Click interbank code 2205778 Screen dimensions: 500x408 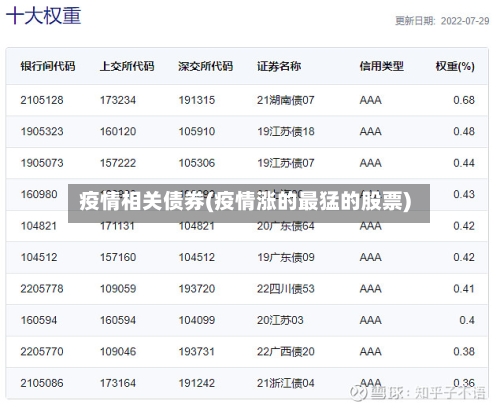42,289
